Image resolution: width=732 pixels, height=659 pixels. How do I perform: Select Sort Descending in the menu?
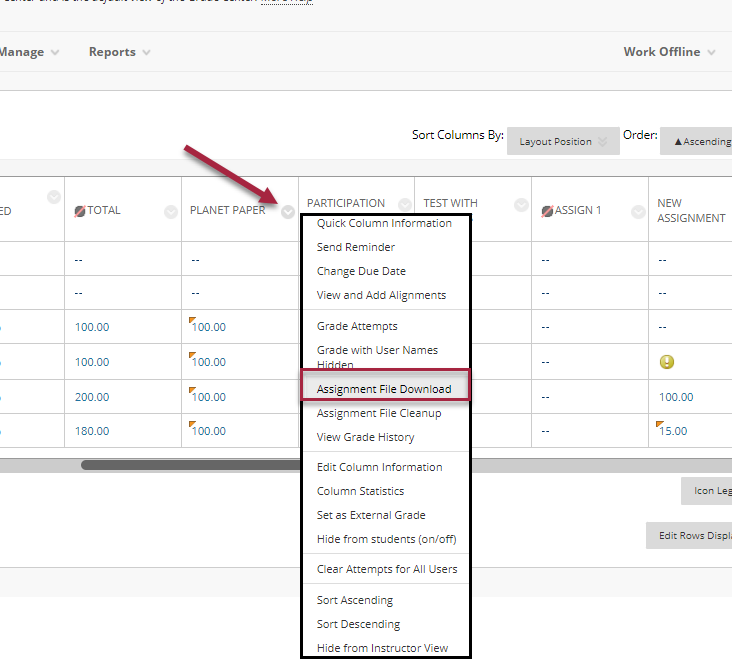point(359,624)
